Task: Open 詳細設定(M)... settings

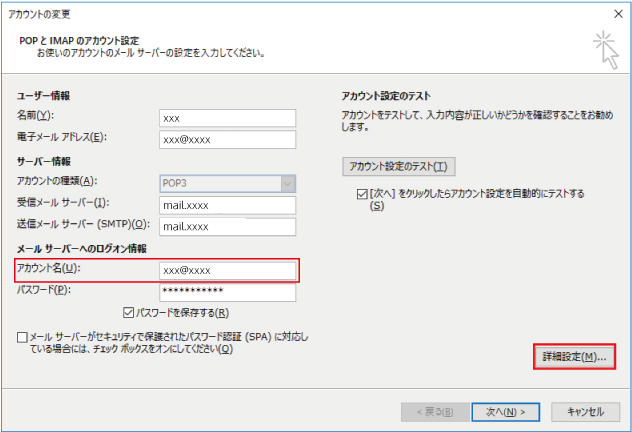Action: pos(574,357)
